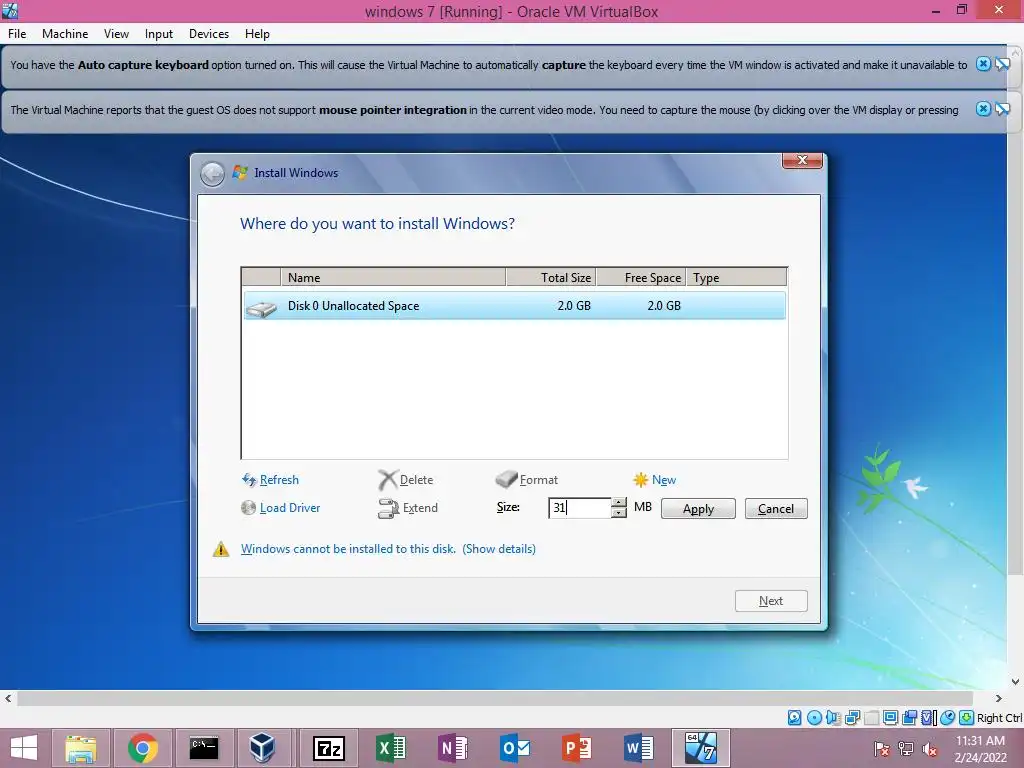Open the Input menu

point(159,34)
